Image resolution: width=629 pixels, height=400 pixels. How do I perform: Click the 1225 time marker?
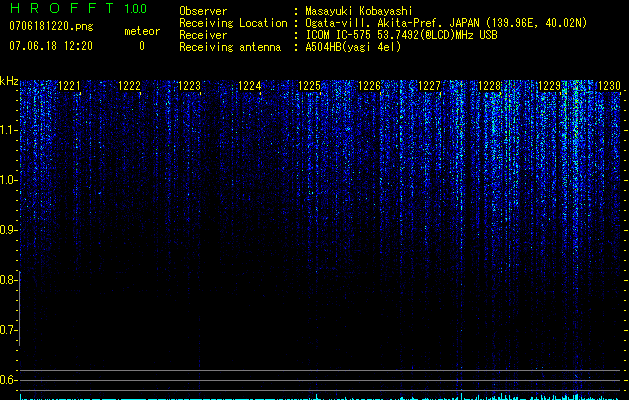[310, 86]
